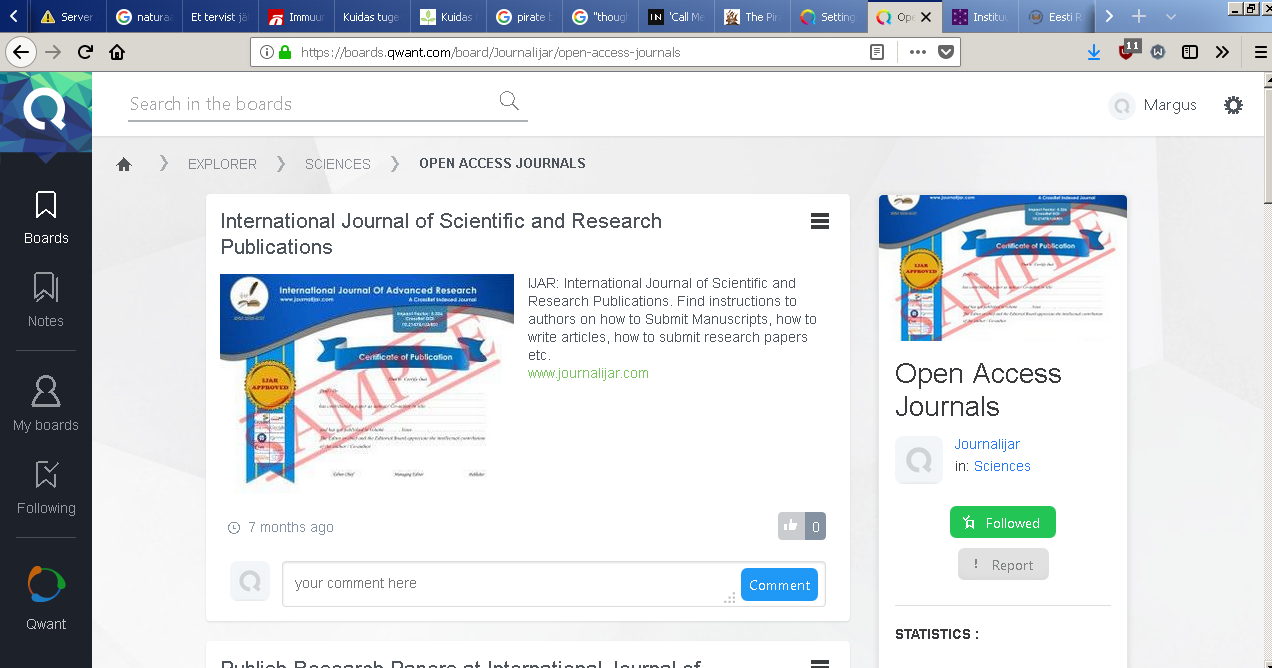This screenshot has width=1272, height=668.
Task: Expand the list all tabs dropdown
Action: pos(1171,16)
